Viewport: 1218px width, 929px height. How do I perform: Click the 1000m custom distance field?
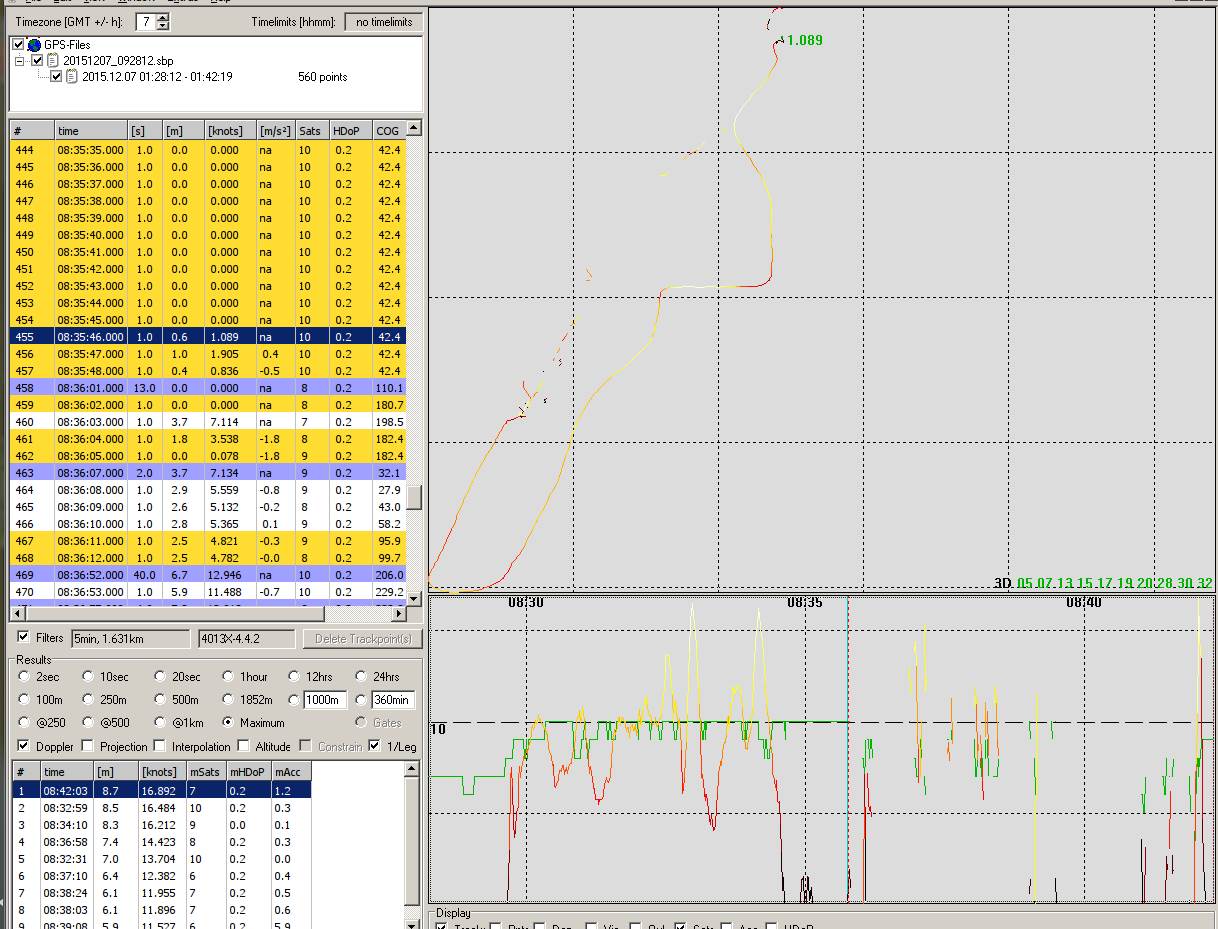[x=325, y=700]
